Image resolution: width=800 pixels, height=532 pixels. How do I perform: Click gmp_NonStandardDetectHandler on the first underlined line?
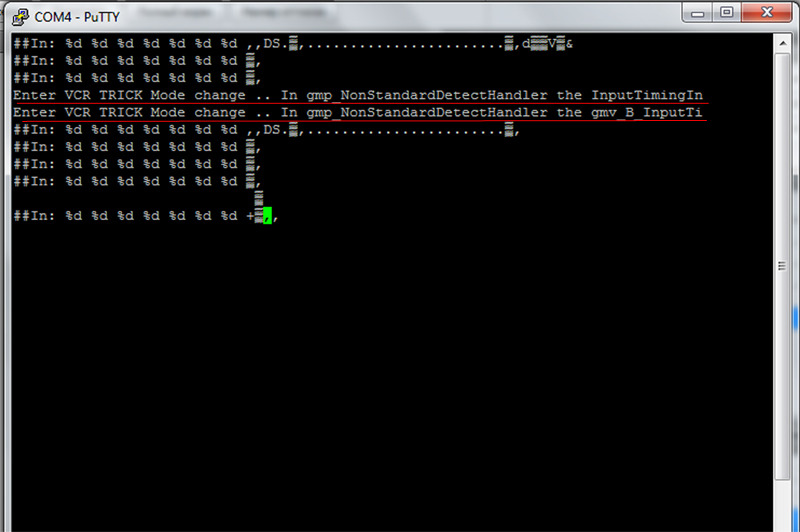click(427, 95)
